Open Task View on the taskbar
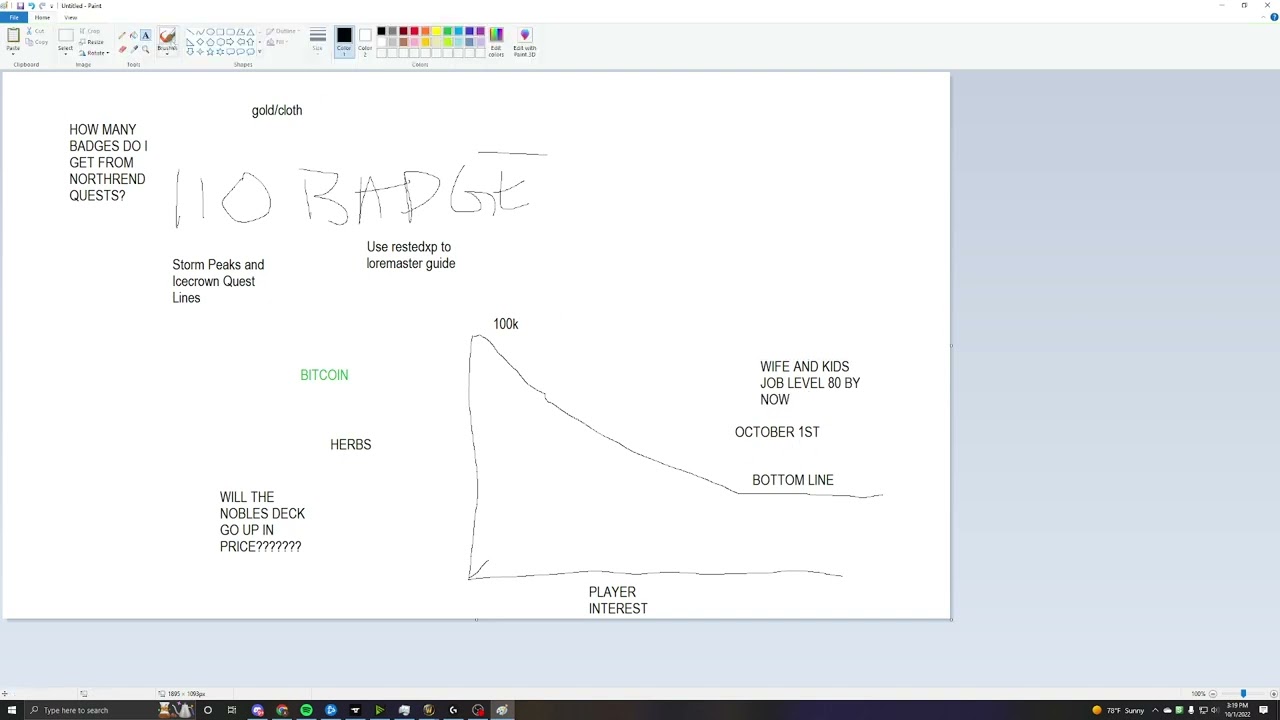 click(232, 710)
